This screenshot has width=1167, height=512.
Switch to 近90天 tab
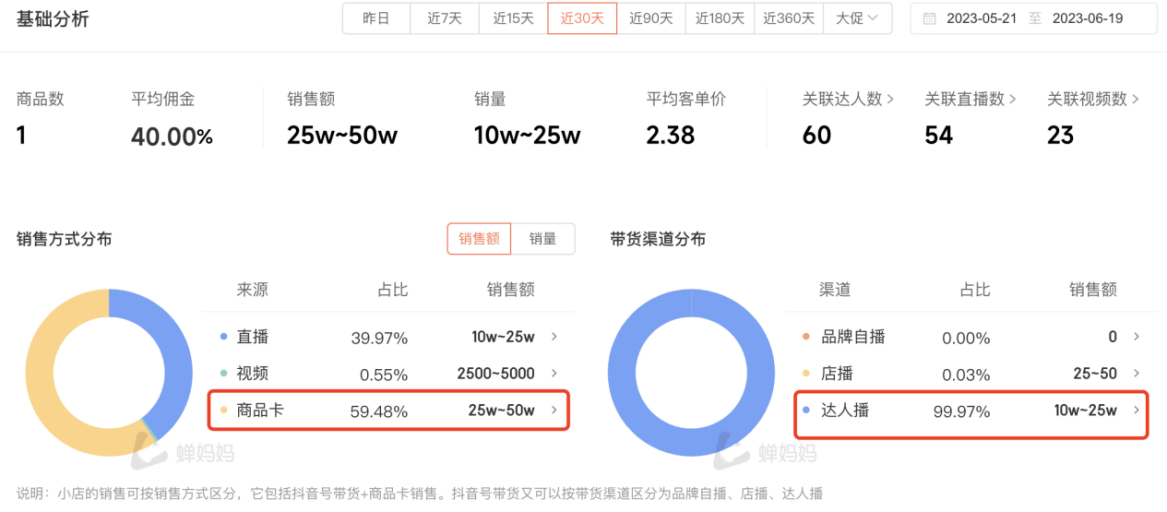click(650, 18)
